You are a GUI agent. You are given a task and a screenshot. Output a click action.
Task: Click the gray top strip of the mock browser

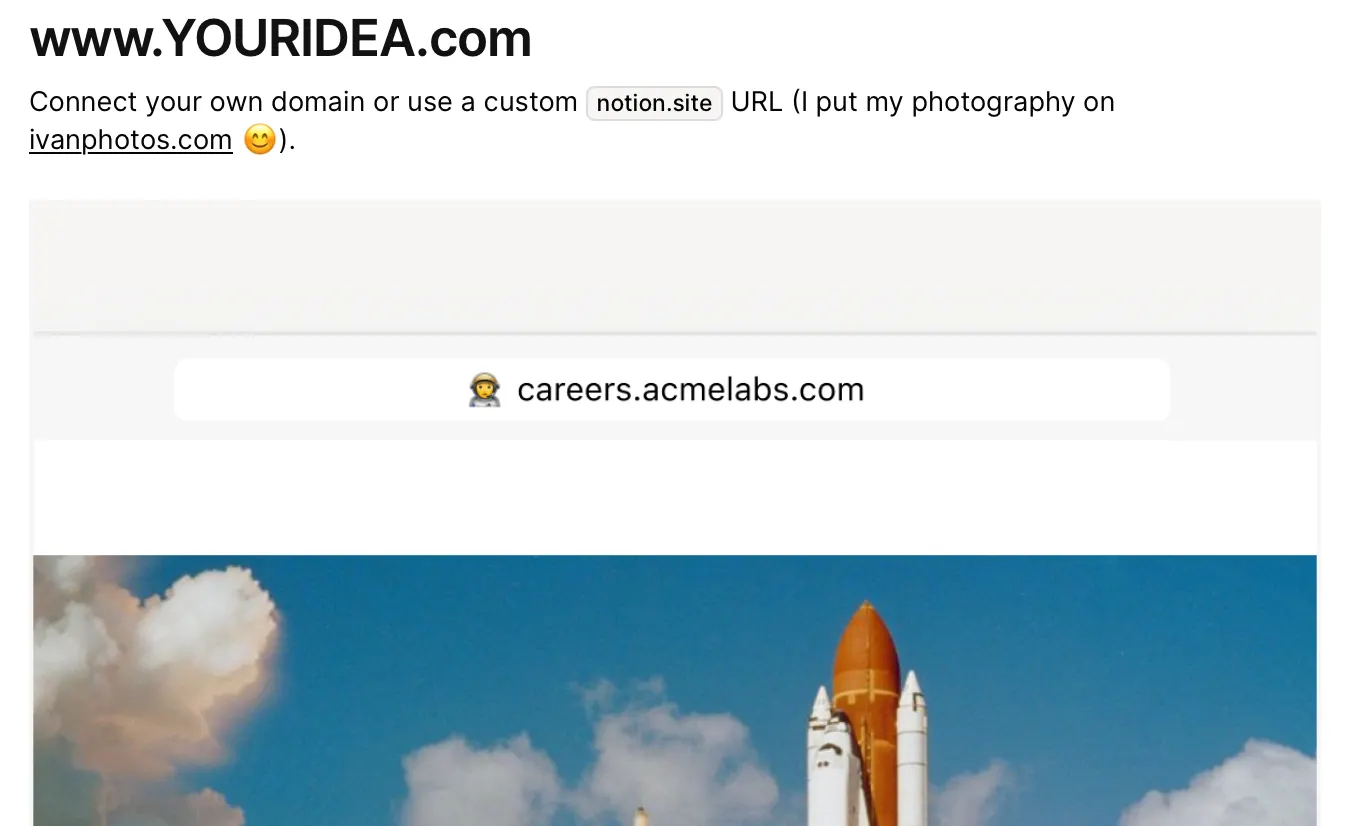[675, 266]
